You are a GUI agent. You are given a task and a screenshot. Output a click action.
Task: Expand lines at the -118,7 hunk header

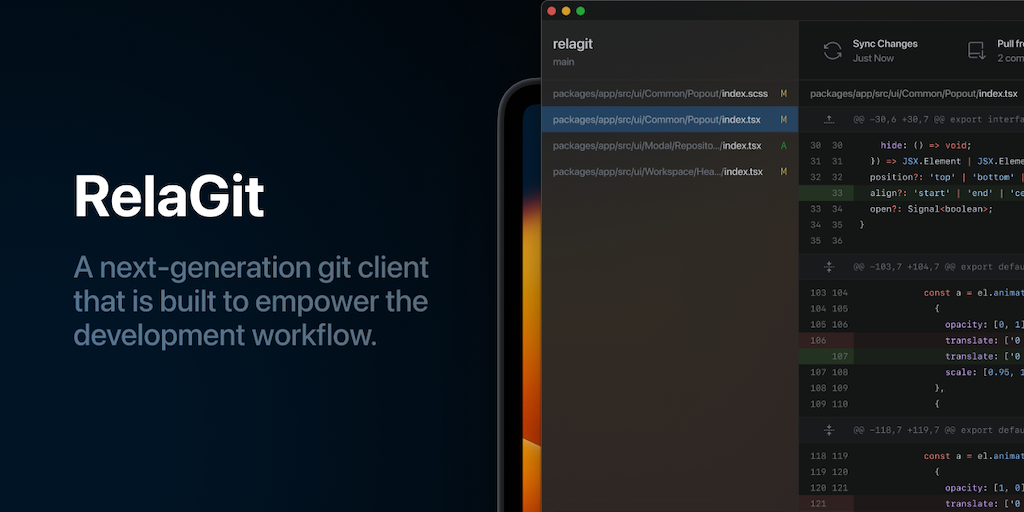point(829,430)
